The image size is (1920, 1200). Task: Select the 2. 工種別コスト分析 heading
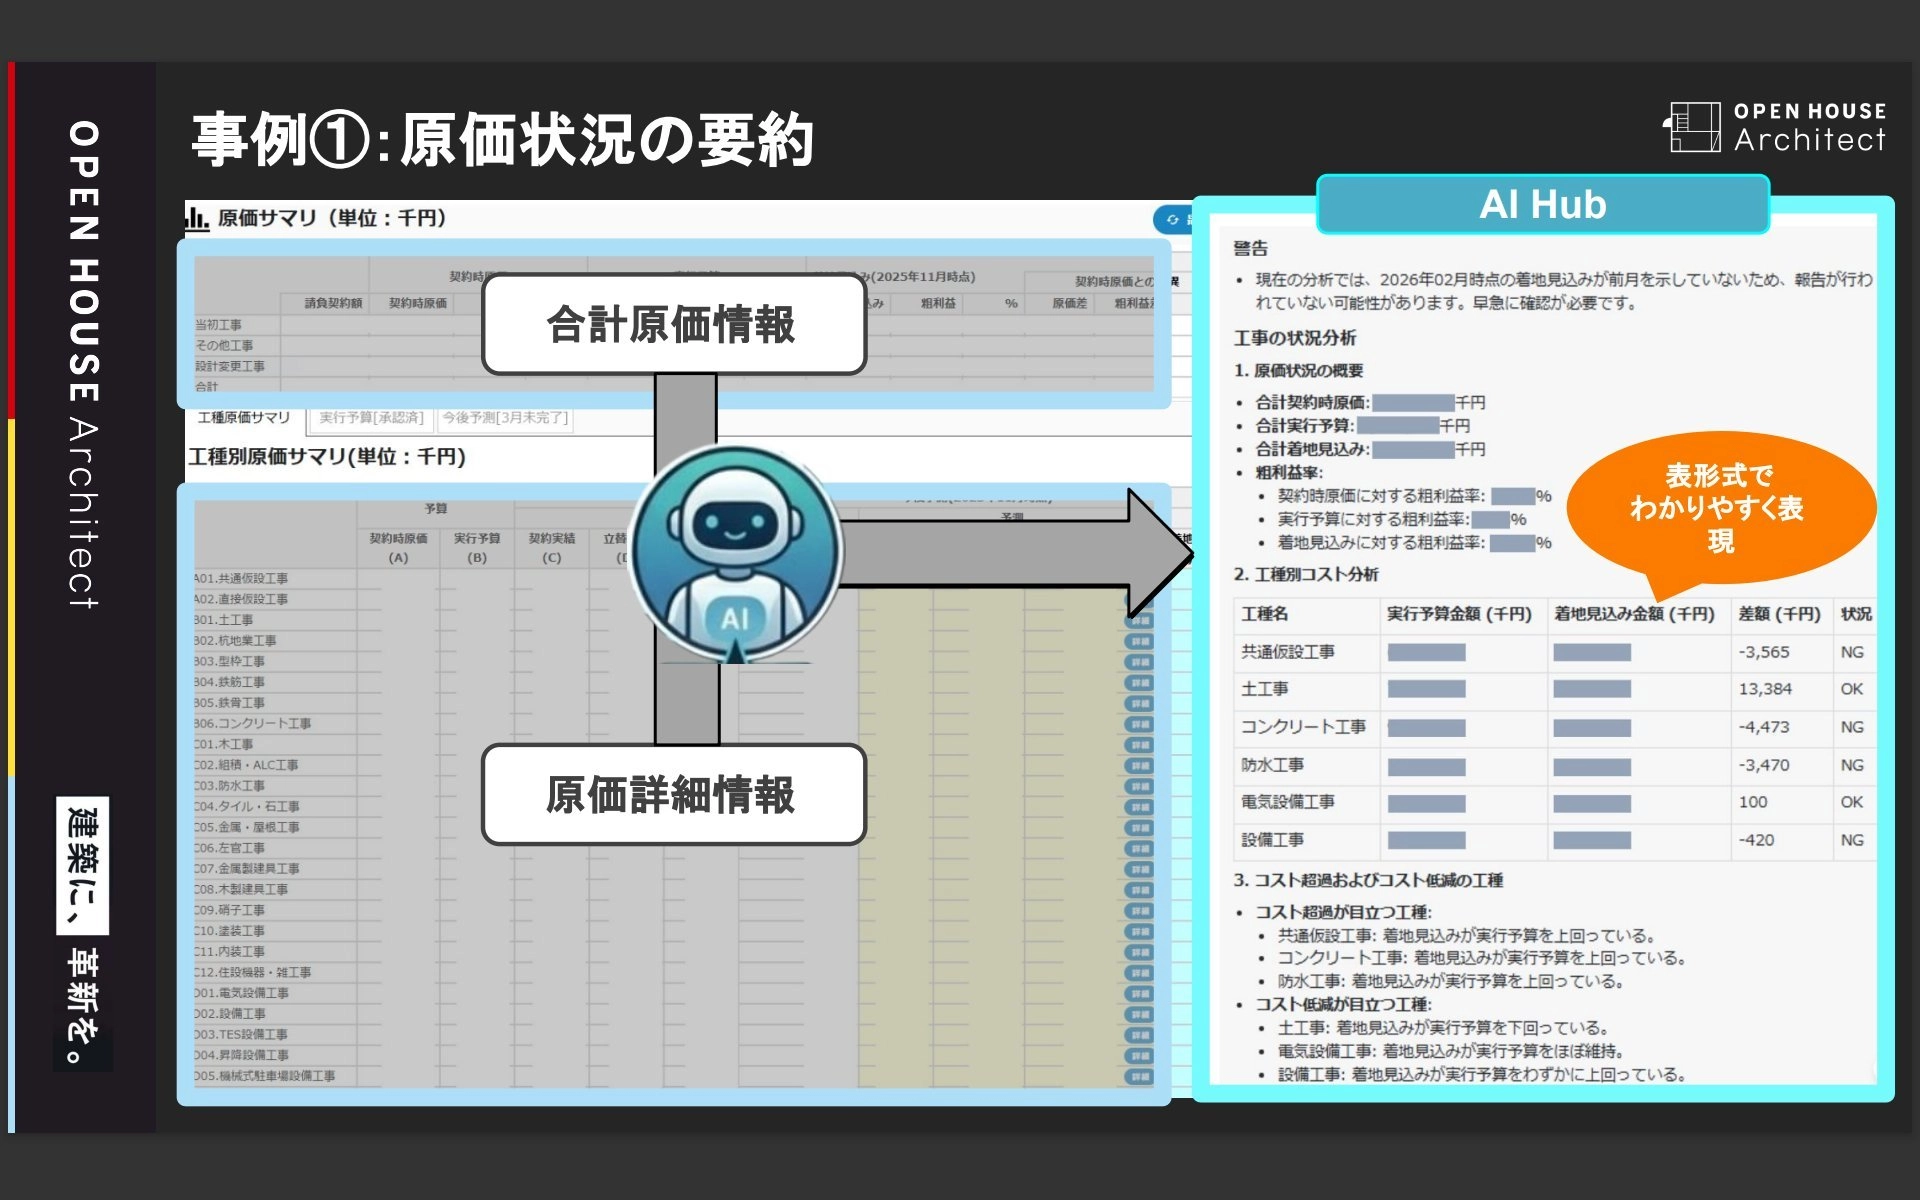(1306, 575)
